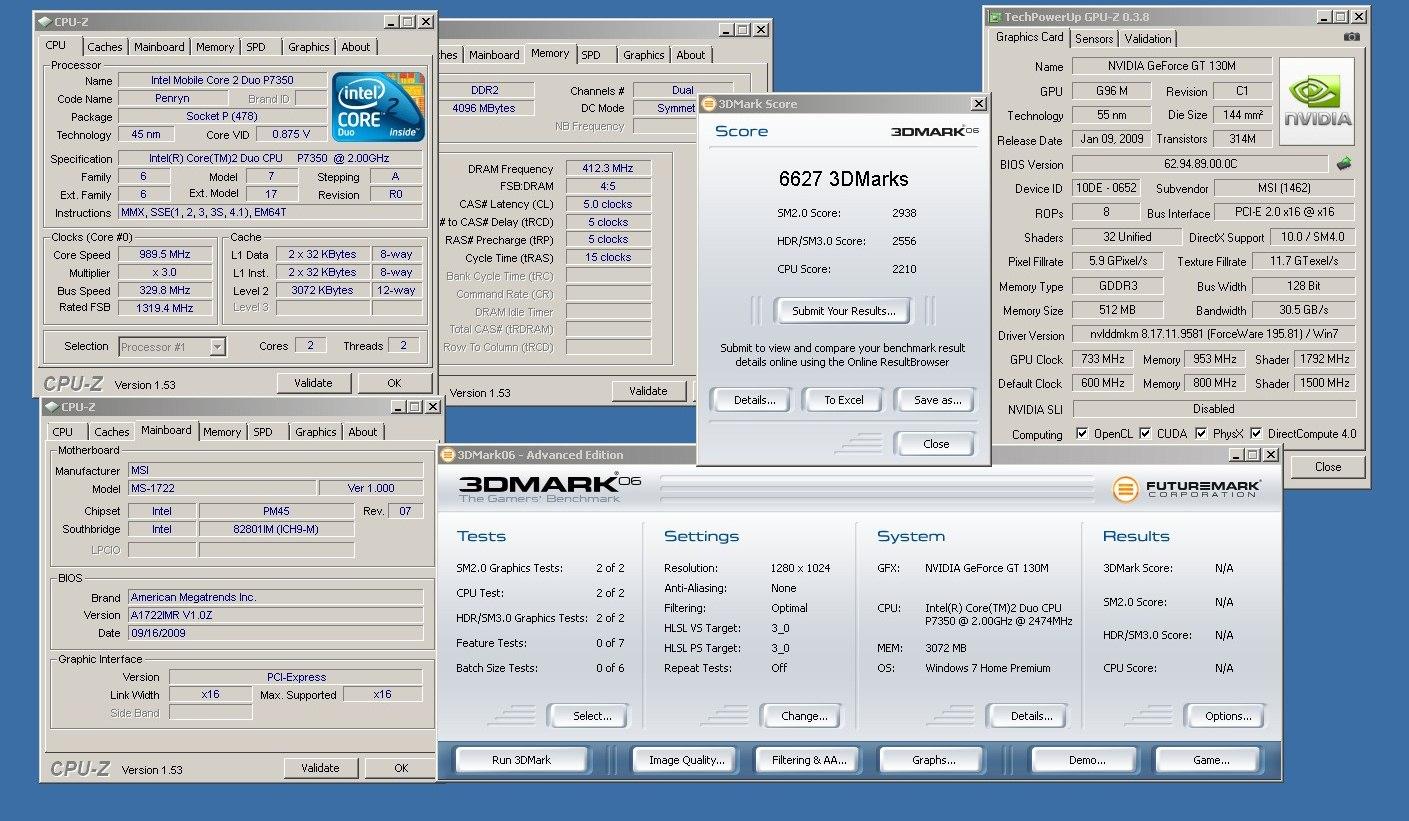Open the Validation tab in GPU-Z

[1148, 38]
